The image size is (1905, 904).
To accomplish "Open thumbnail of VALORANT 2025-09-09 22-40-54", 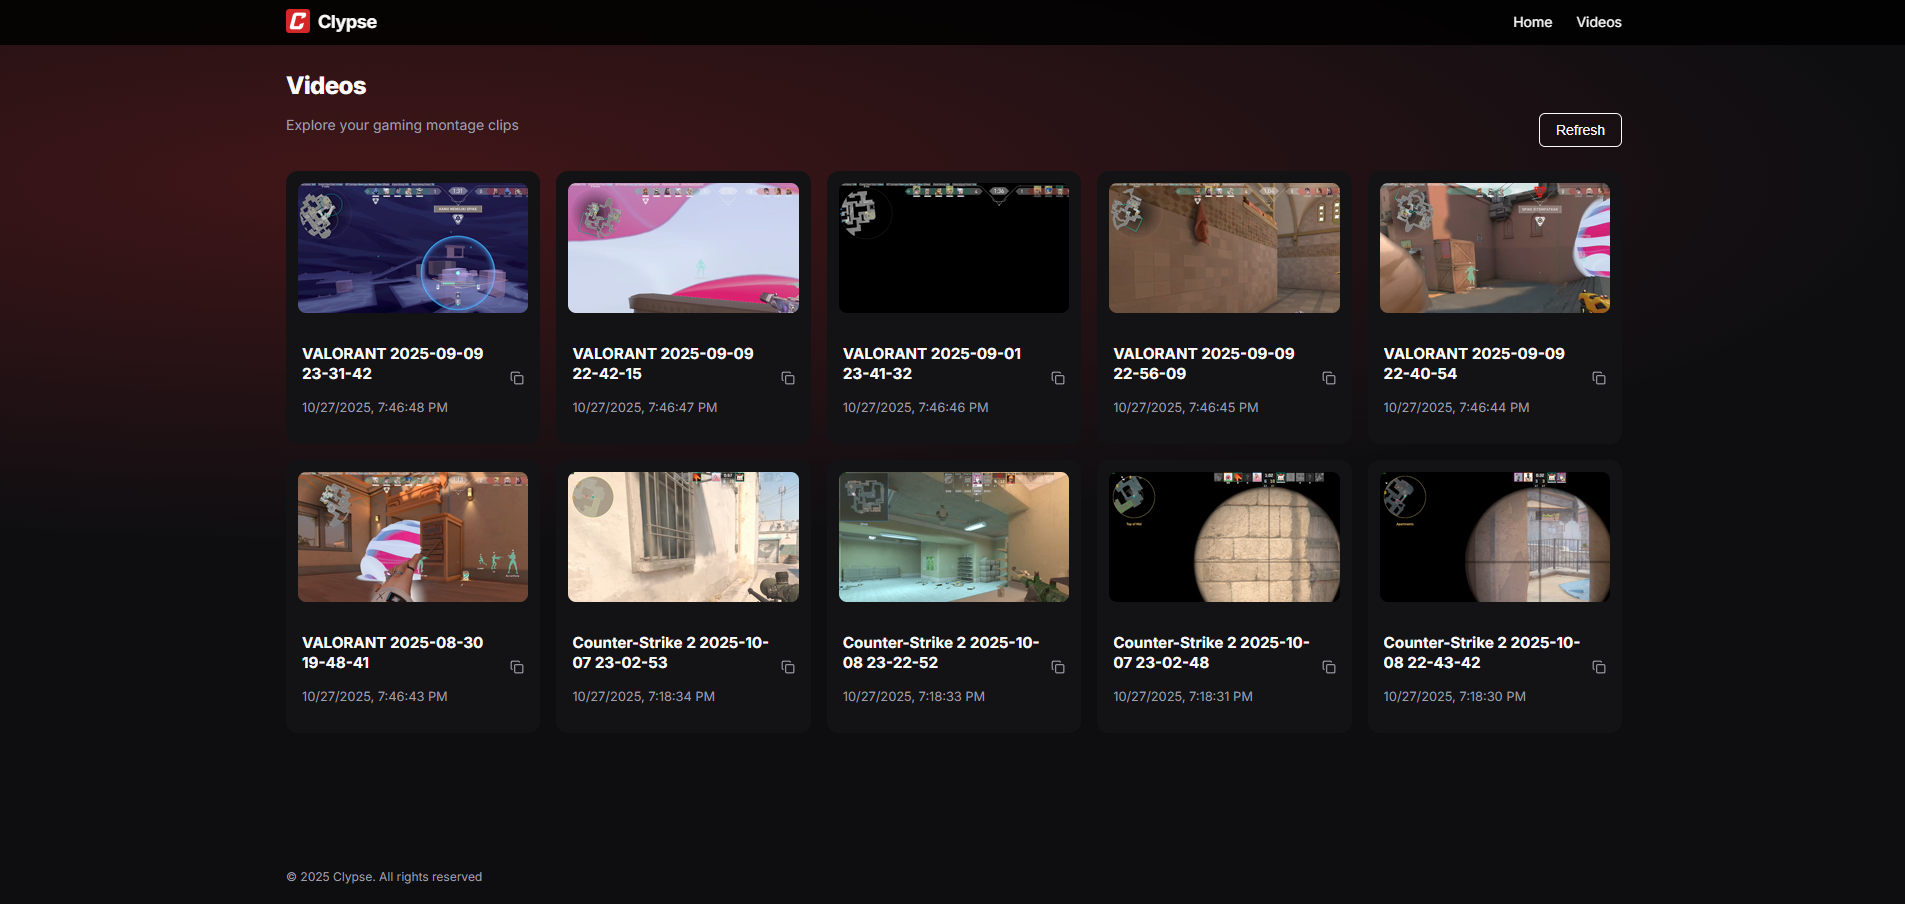I will (1495, 248).
